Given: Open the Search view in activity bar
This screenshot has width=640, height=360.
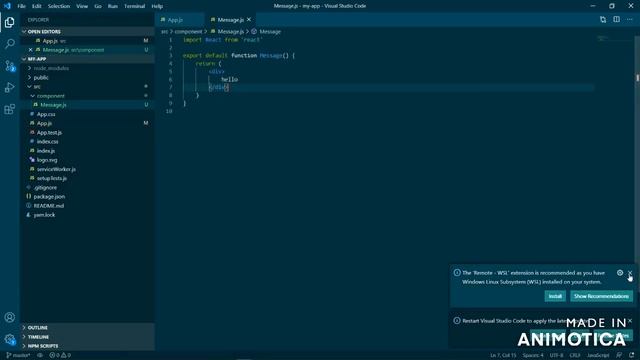Looking at the screenshot, I should [9, 44].
